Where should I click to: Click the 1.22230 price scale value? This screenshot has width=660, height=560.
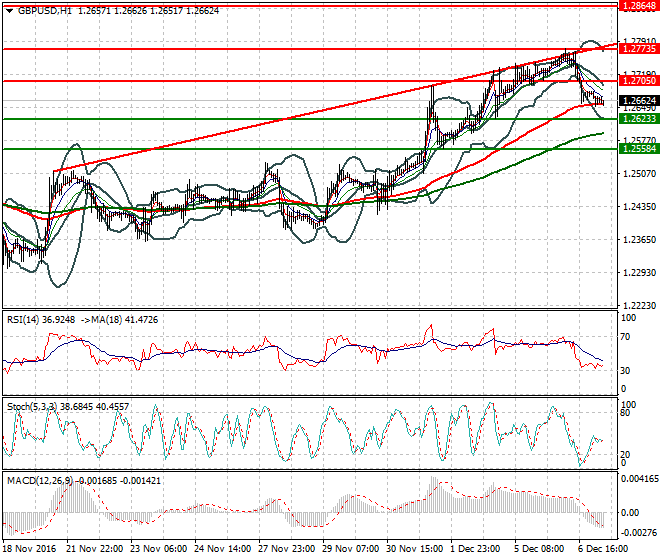click(x=639, y=306)
